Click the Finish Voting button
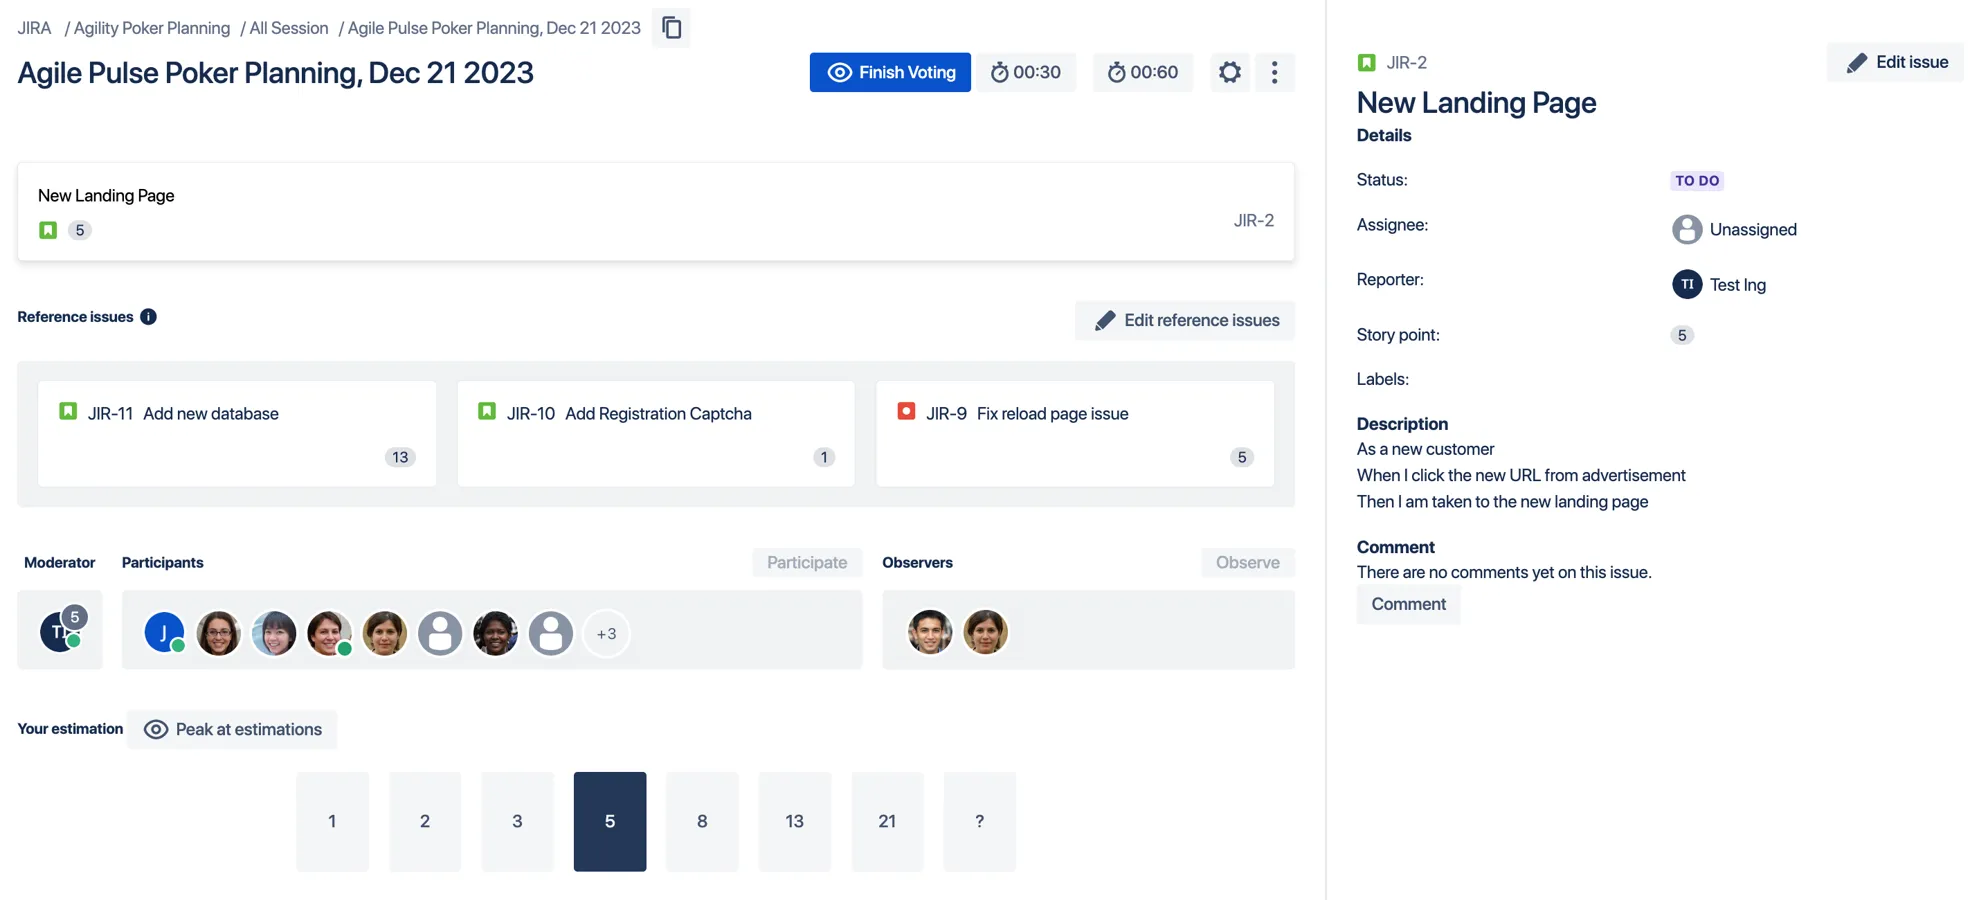 (x=890, y=72)
